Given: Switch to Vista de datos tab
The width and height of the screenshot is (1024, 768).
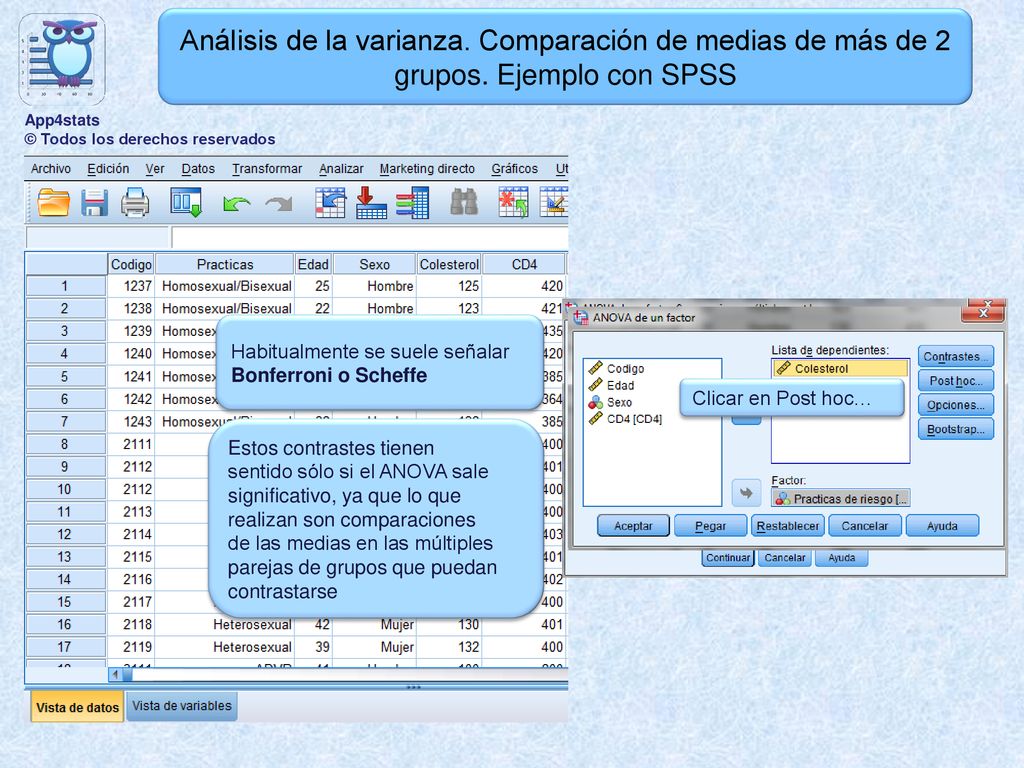Looking at the screenshot, I should (77, 707).
